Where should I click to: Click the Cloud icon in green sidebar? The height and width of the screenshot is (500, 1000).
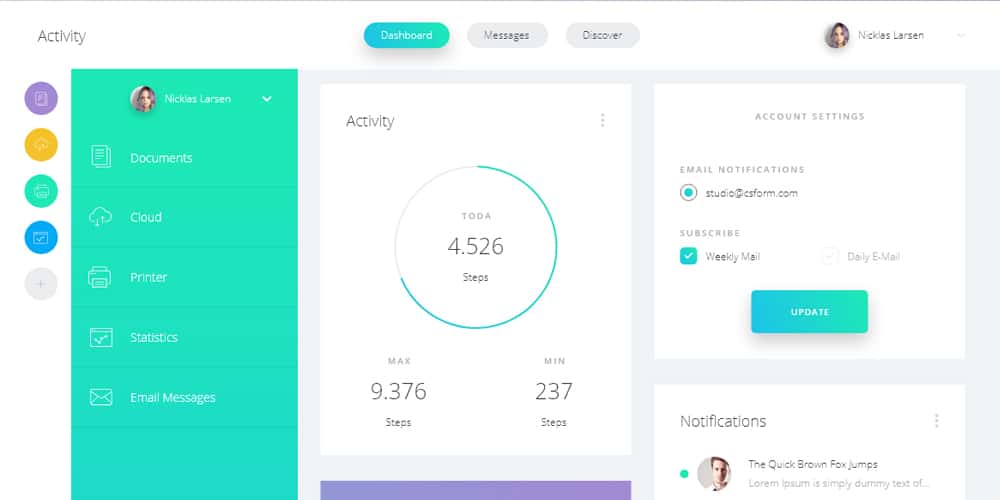pos(100,217)
